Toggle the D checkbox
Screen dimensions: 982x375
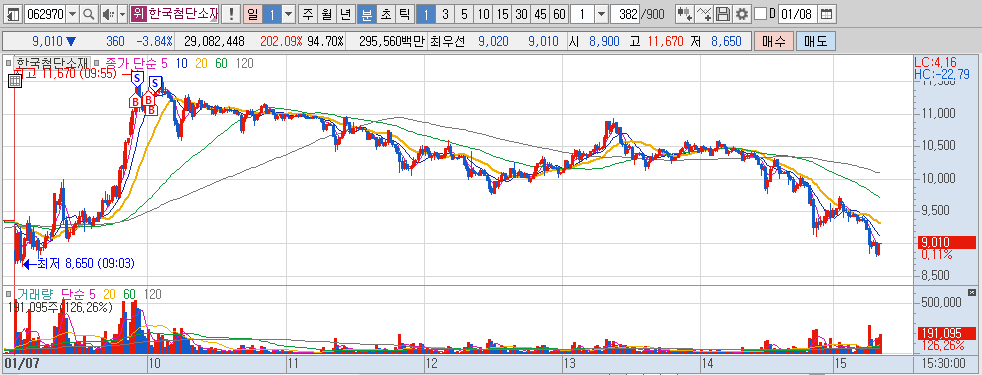click(760, 13)
